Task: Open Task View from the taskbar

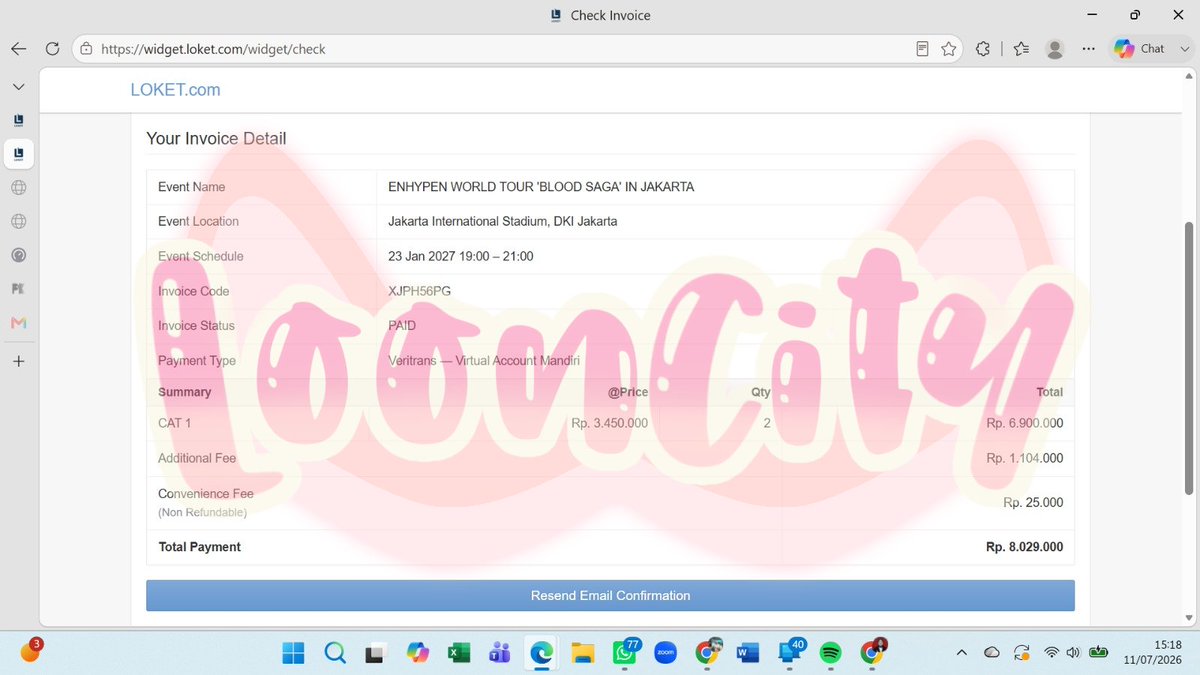Action: point(375,653)
